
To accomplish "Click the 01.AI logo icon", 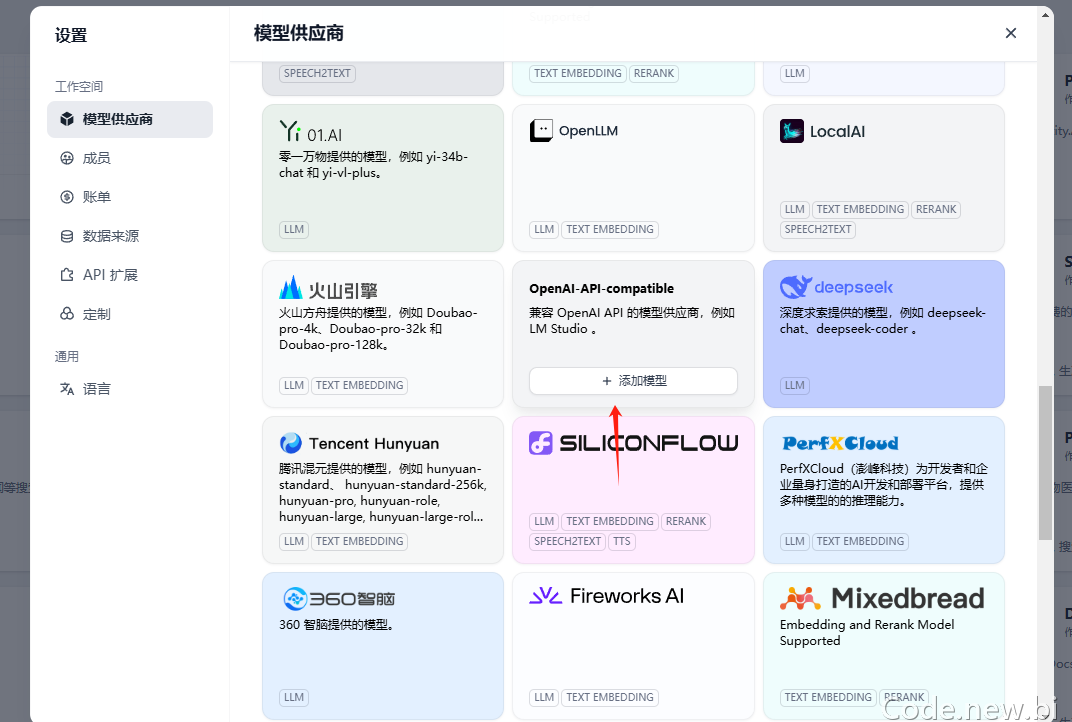I will [290, 131].
